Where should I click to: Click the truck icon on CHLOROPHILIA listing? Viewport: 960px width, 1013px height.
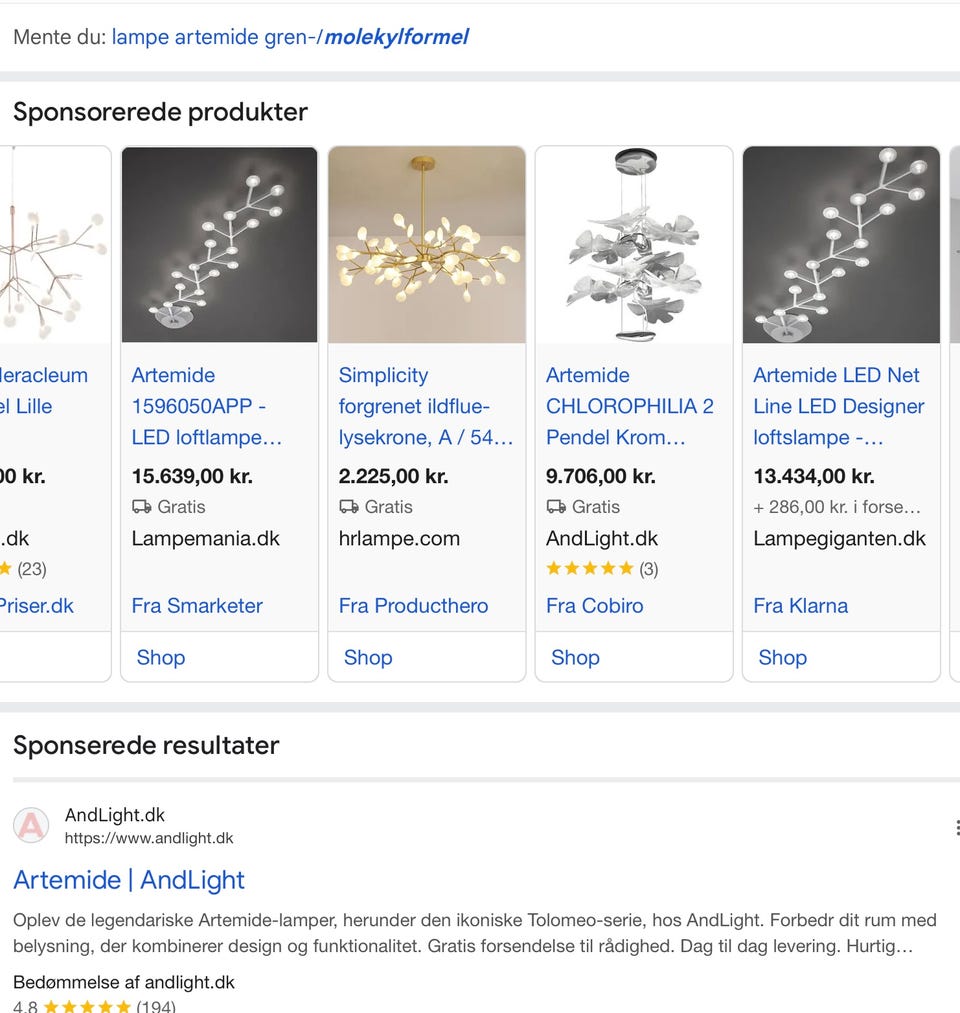tap(556, 507)
